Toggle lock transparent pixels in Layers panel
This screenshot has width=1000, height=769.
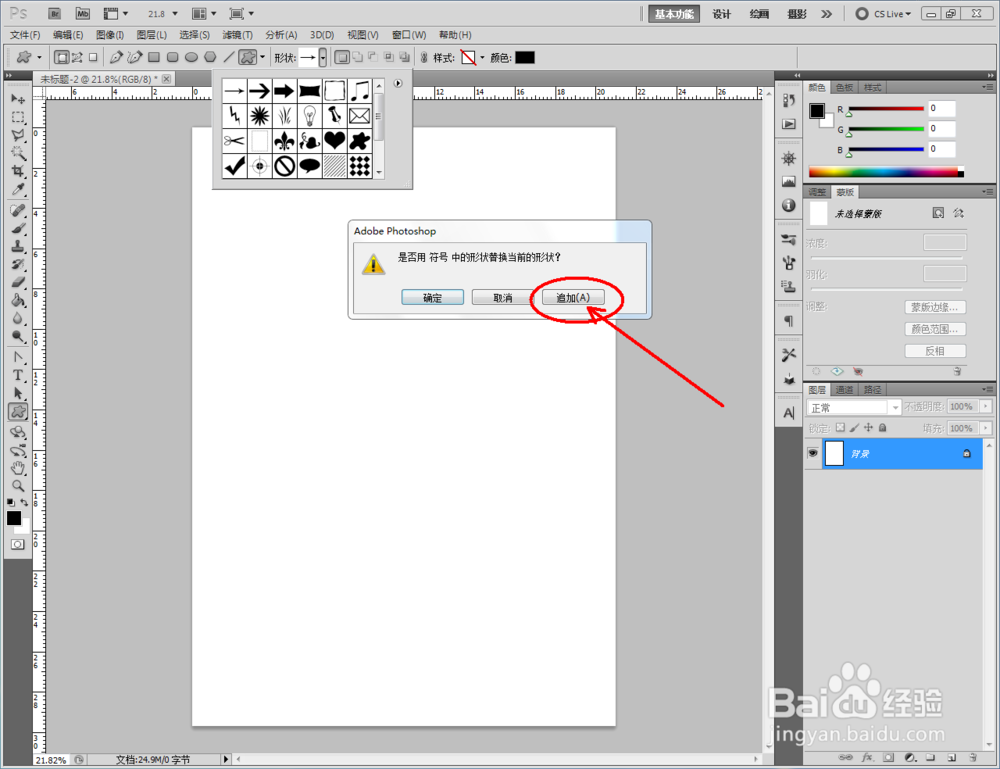(841, 428)
